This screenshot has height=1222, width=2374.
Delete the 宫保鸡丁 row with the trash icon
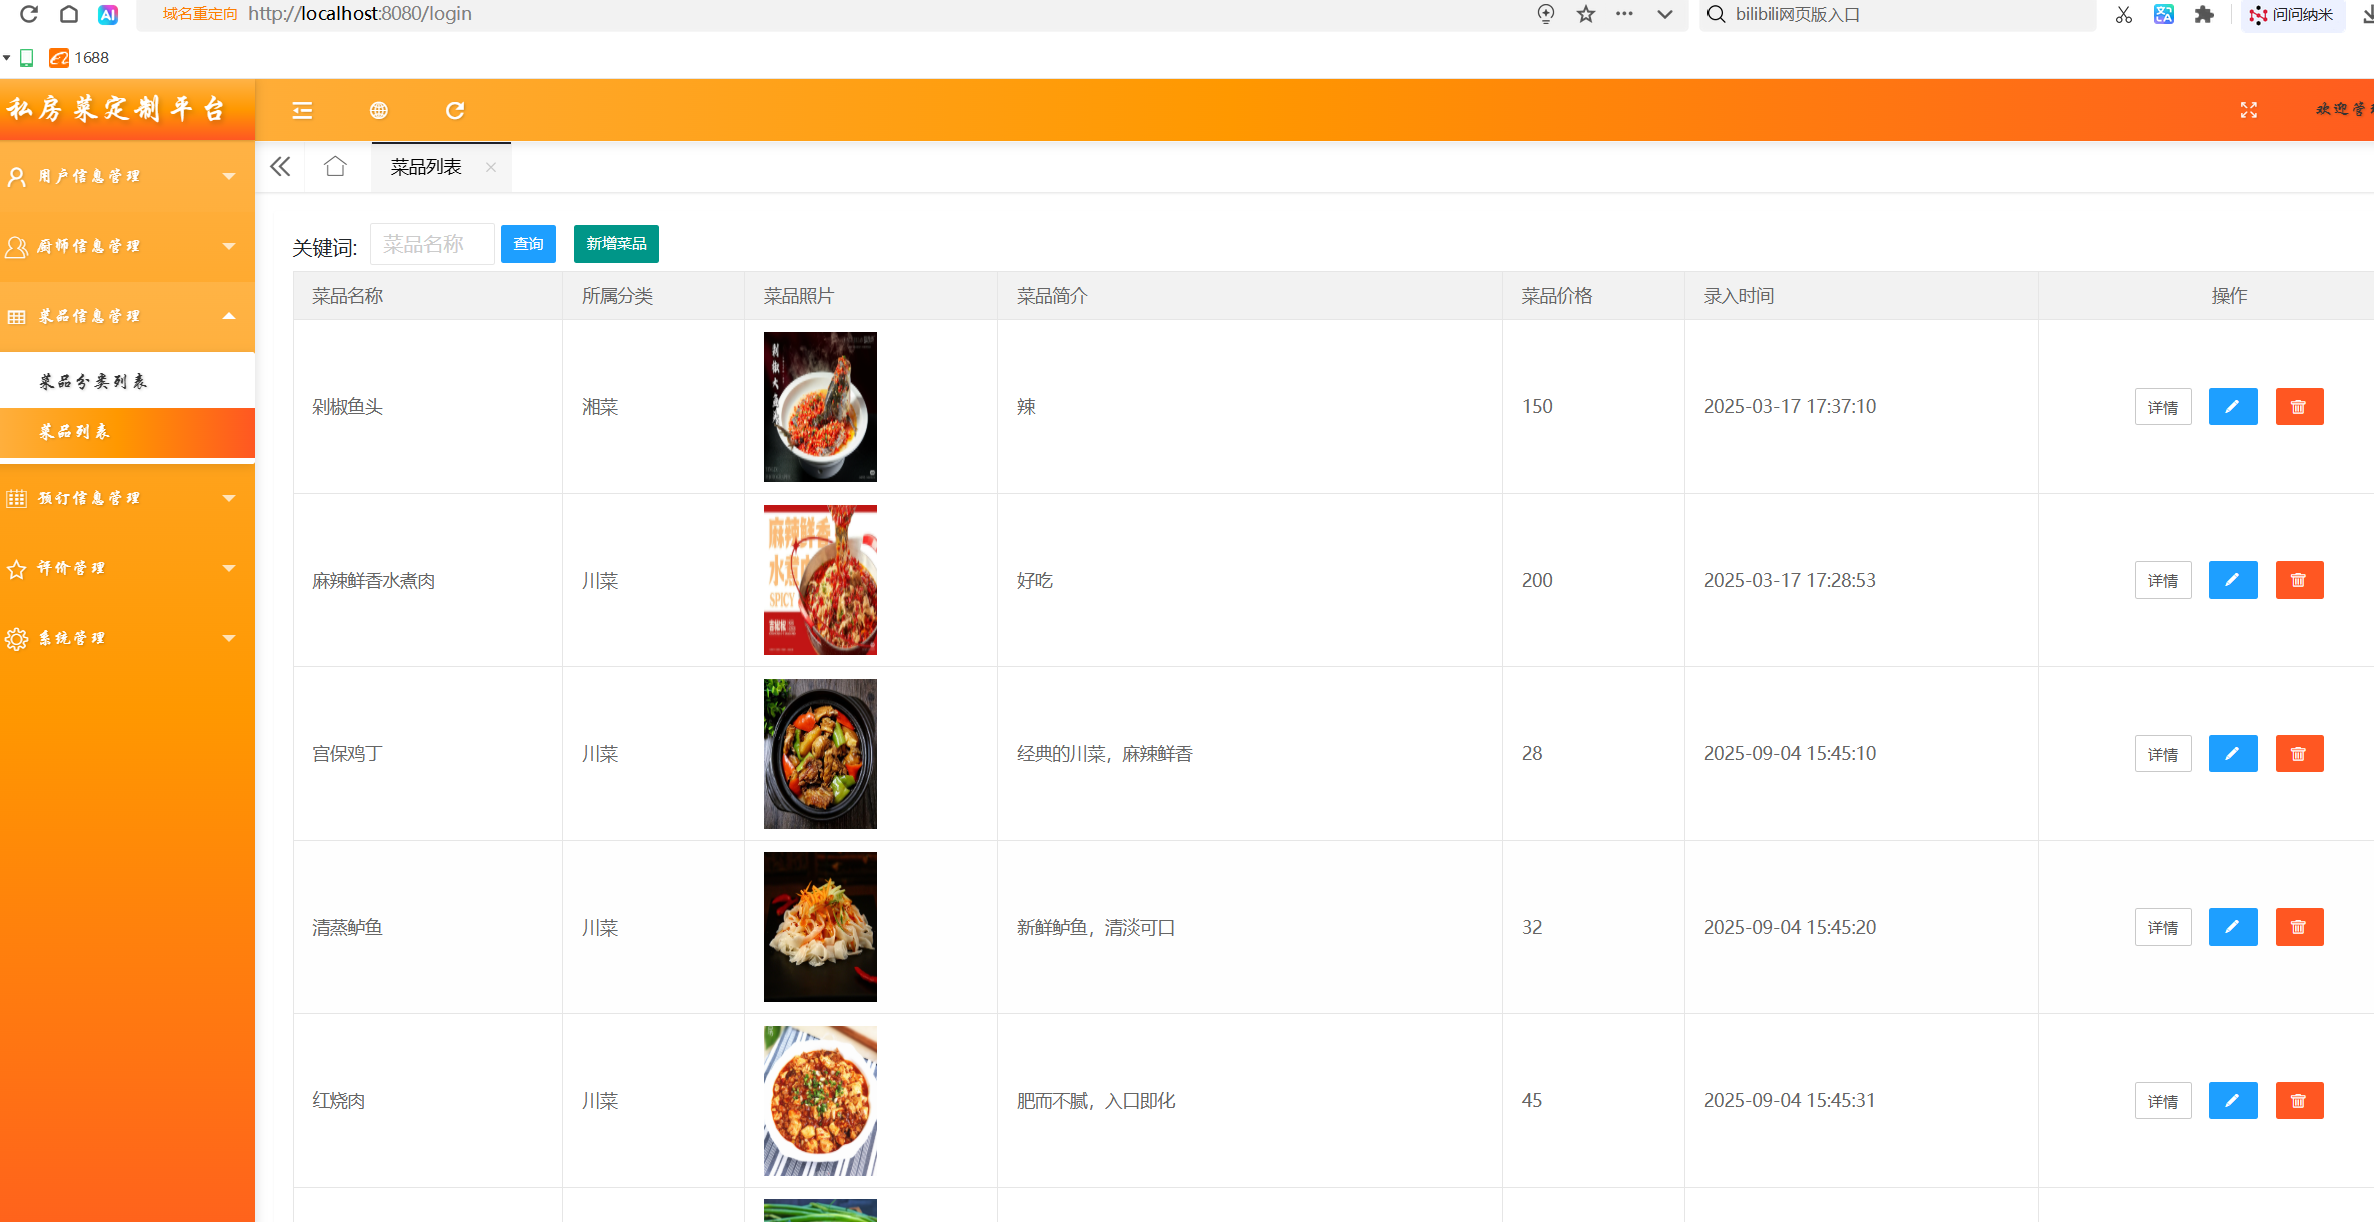click(x=2299, y=754)
